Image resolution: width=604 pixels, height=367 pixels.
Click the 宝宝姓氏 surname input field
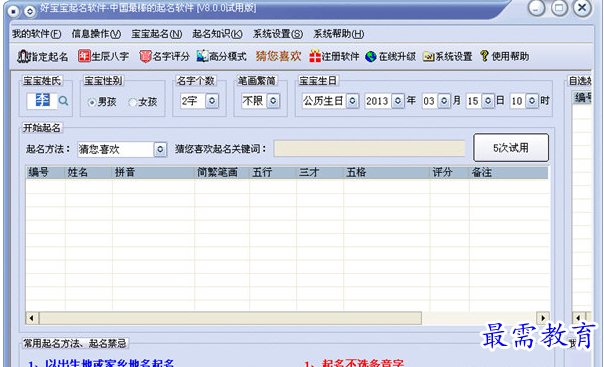point(42,101)
